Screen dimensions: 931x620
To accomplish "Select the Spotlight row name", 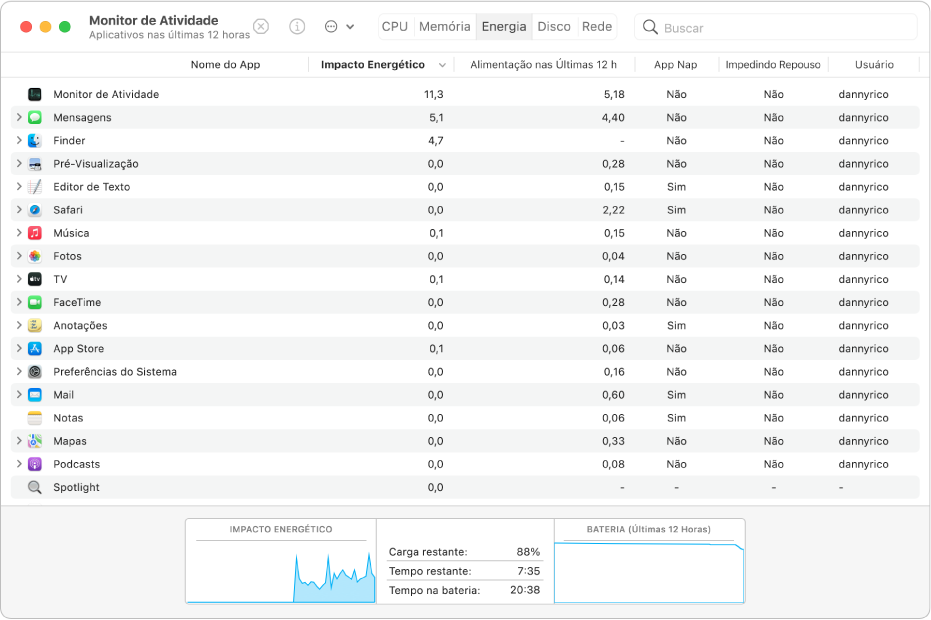I will pos(77,488).
